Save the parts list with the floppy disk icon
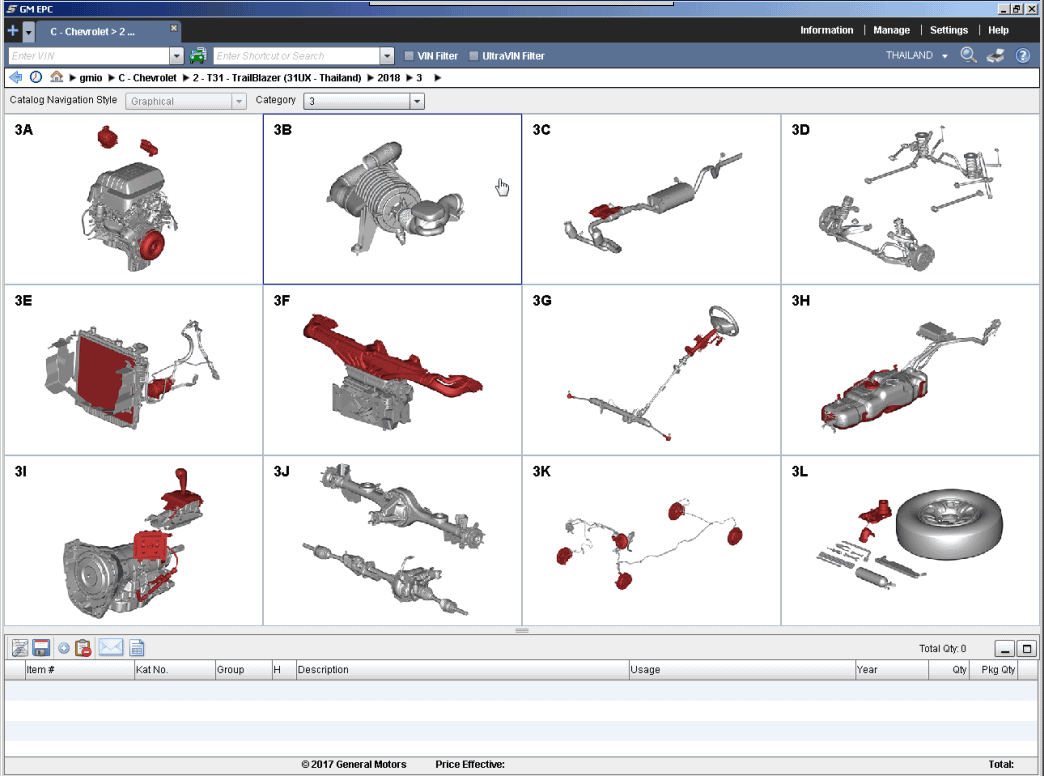The width and height of the screenshot is (1044, 776). click(x=41, y=648)
